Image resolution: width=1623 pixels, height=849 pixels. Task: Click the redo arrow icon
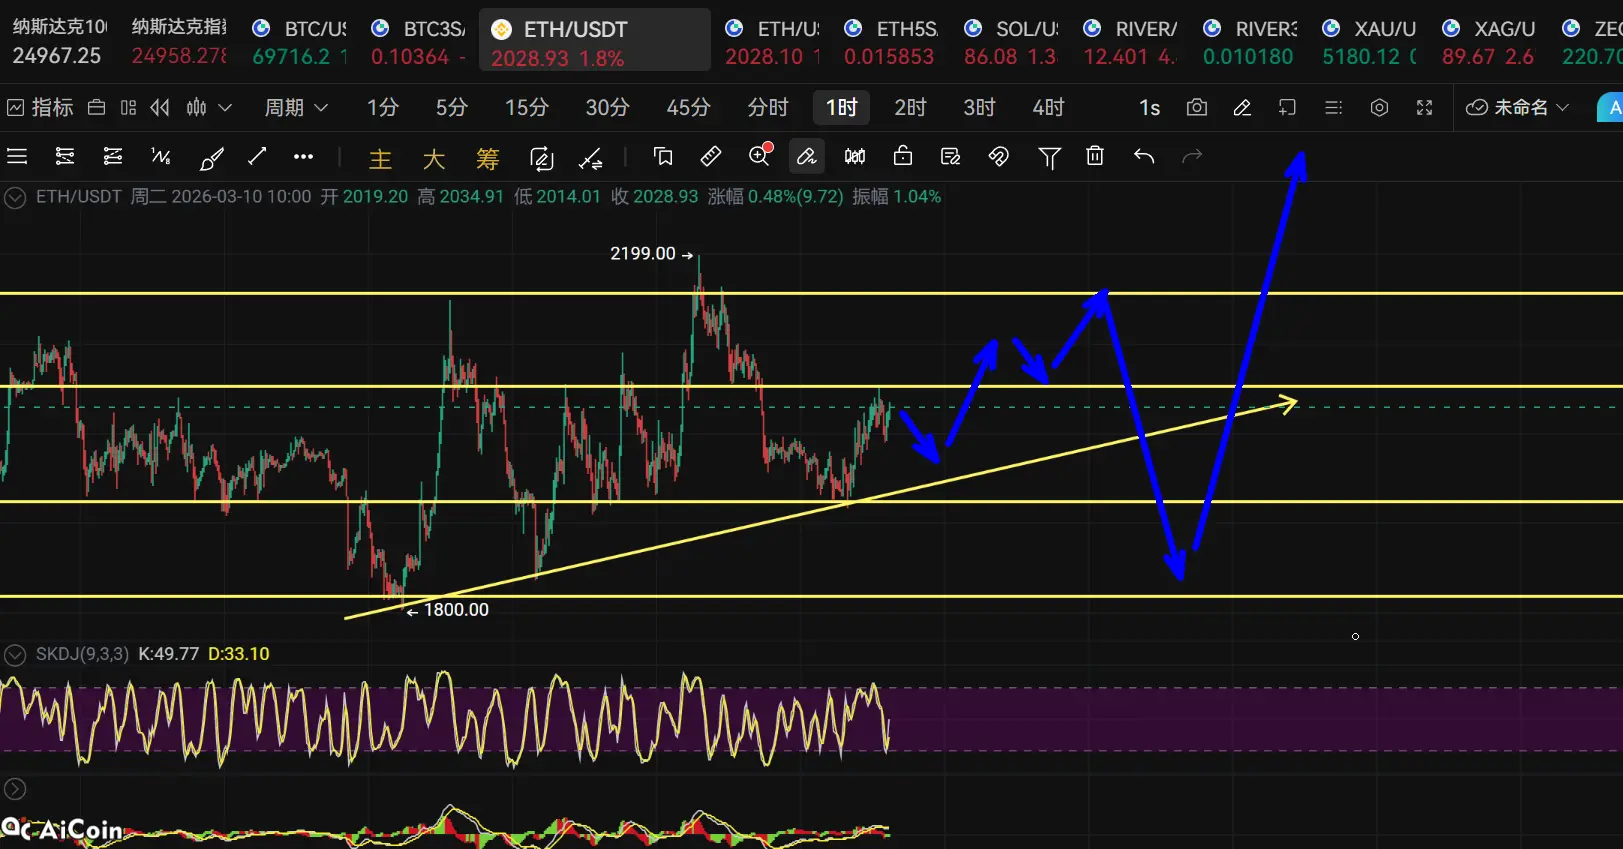1192,156
